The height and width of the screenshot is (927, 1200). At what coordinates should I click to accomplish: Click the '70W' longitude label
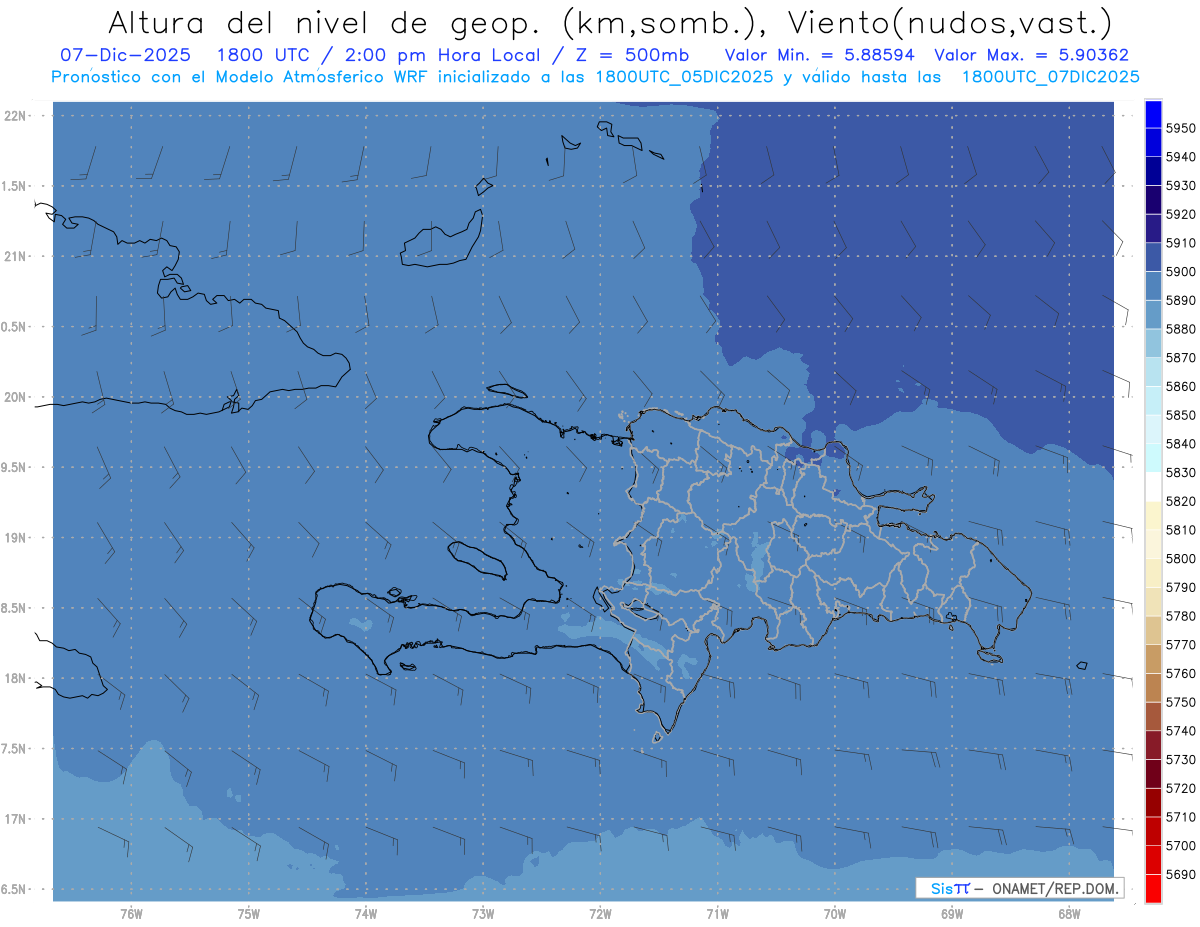point(835,914)
